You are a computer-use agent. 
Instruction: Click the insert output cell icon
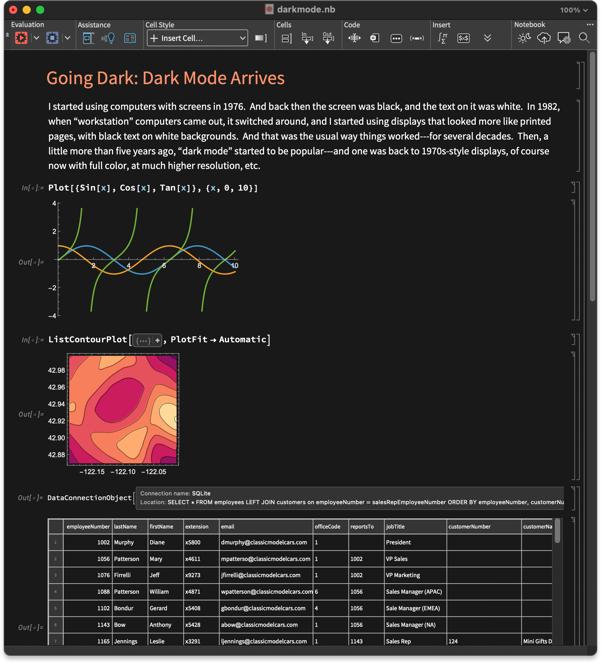pyautogui.click(x=328, y=38)
